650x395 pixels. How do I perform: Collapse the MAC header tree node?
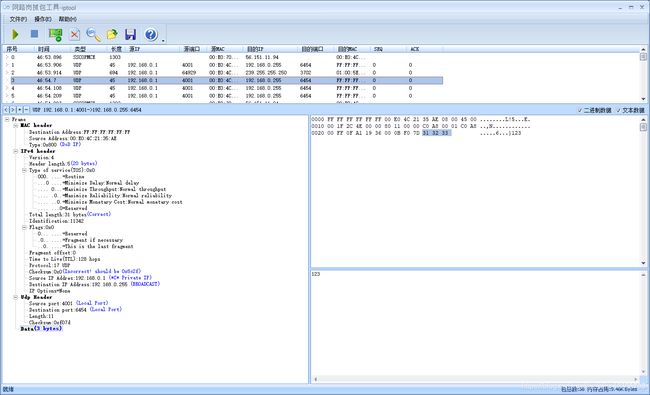pyautogui.click(x=15, y=125)
